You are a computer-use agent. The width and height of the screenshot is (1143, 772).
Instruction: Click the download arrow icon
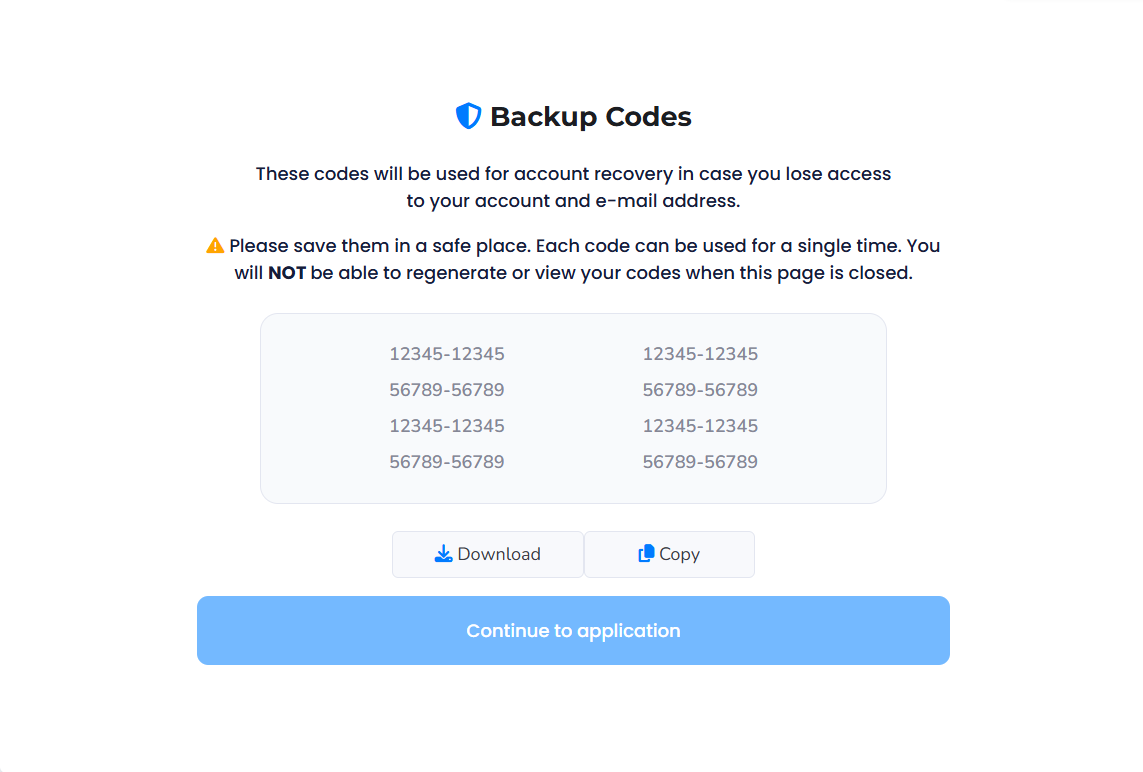click(x=444, y=554)
